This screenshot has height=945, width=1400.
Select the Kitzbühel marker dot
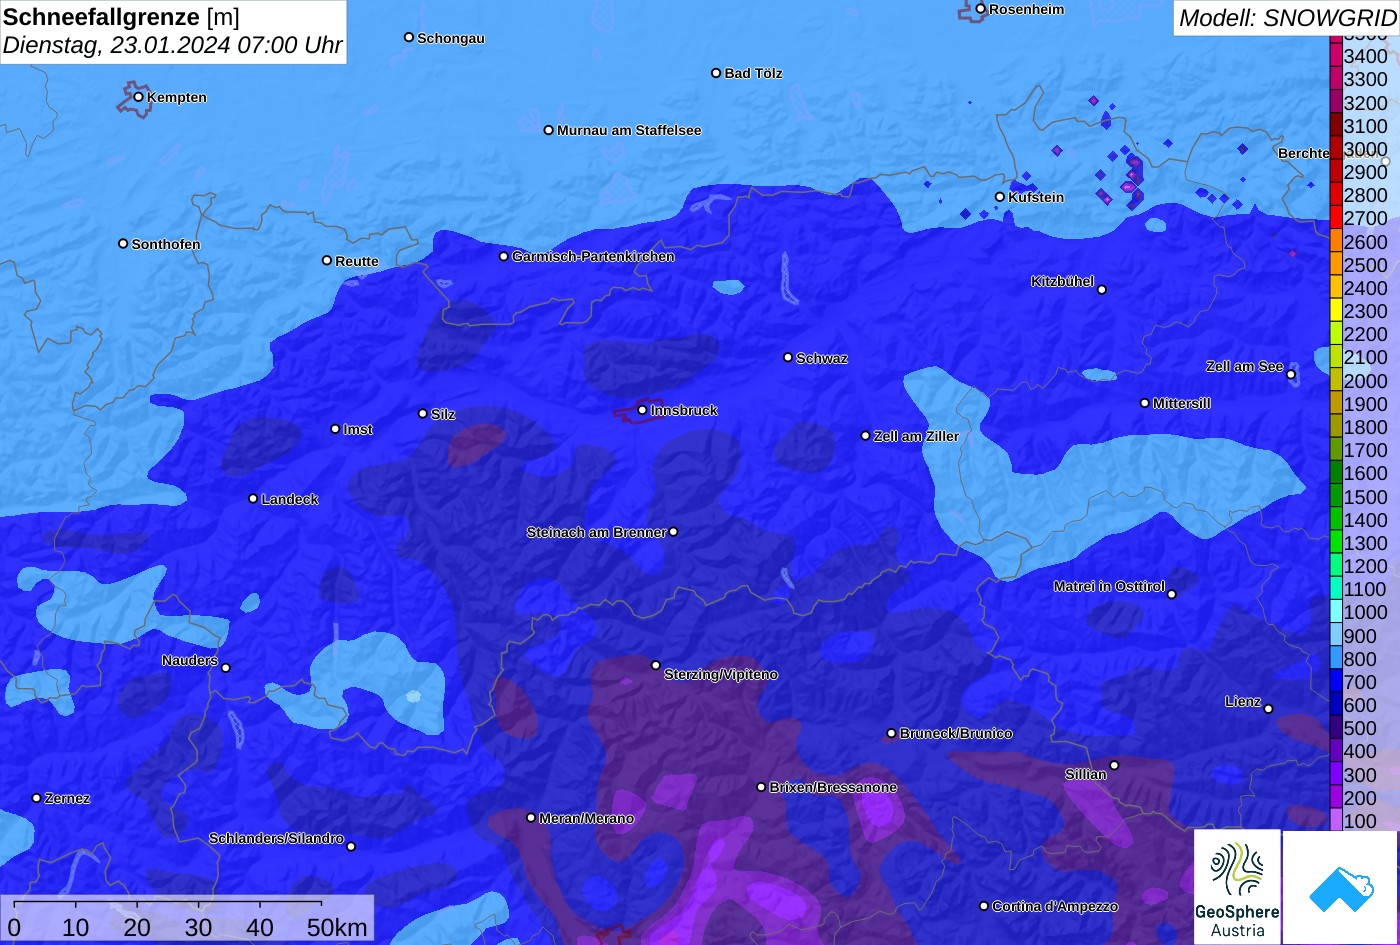click(x=1102, y=290)
